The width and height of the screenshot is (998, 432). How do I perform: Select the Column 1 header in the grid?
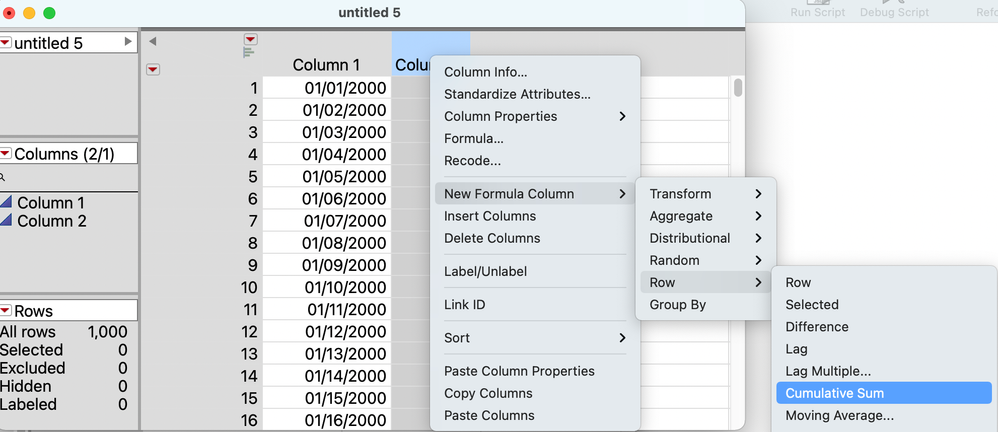click(x=326, y=65)
